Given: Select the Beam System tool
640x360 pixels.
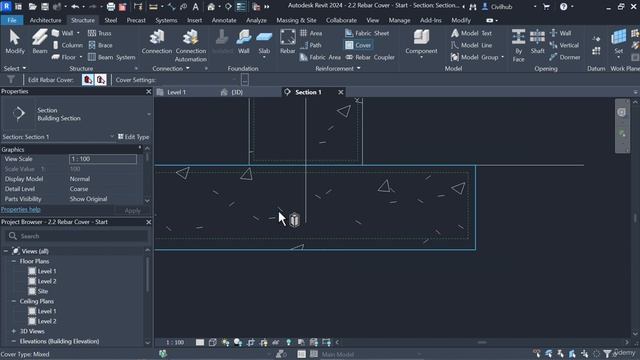Looking at the screenshot, I should click(x=111, y=57).
